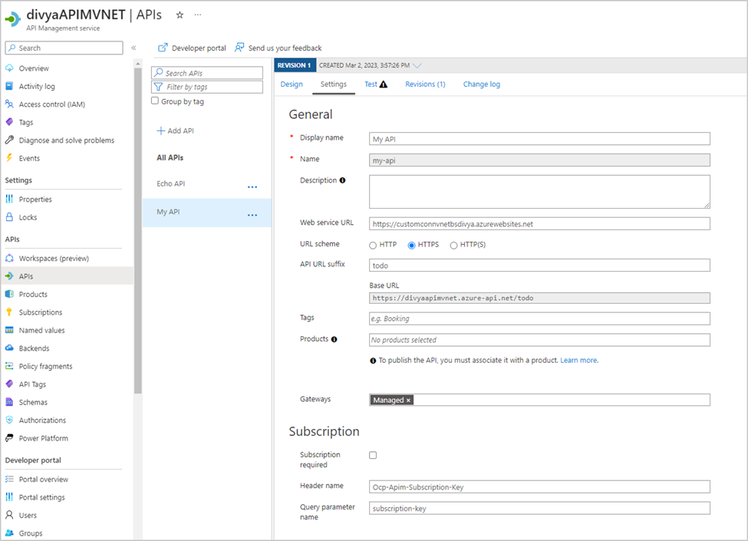The height and width of the screenshot is (541, 748).
Task: Check the Subscription required checkbox
Action: (373, 455)
